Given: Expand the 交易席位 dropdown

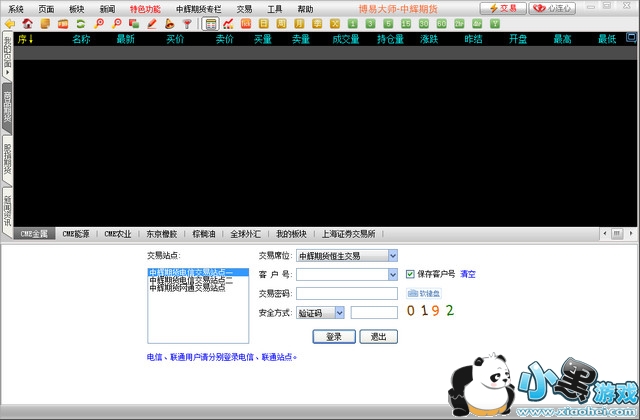Looking at the screenshot, I should coord(392,256).
